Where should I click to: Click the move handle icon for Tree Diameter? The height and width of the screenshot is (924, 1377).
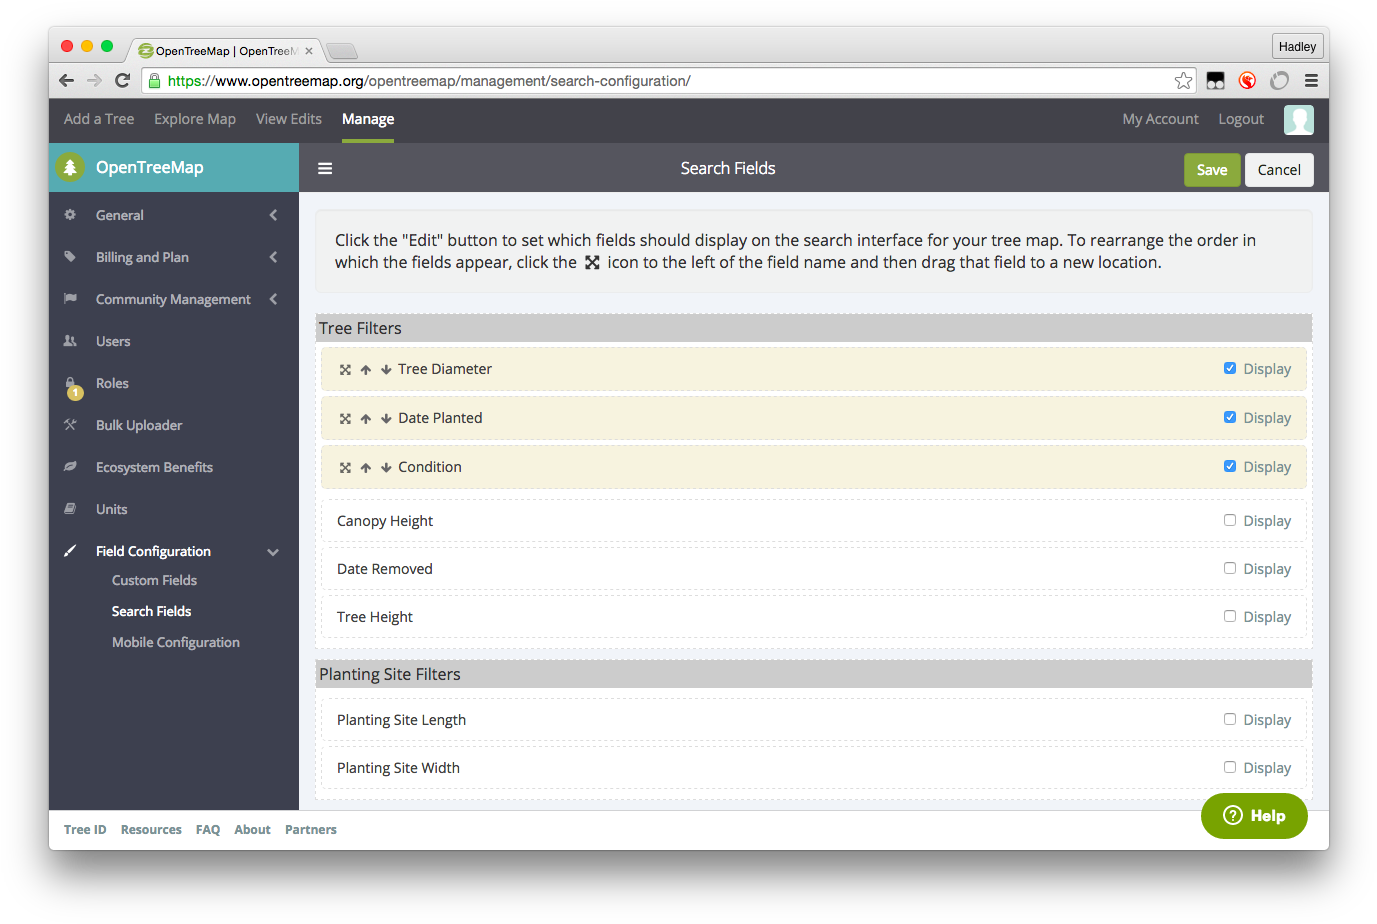click(x=345, y=370)
